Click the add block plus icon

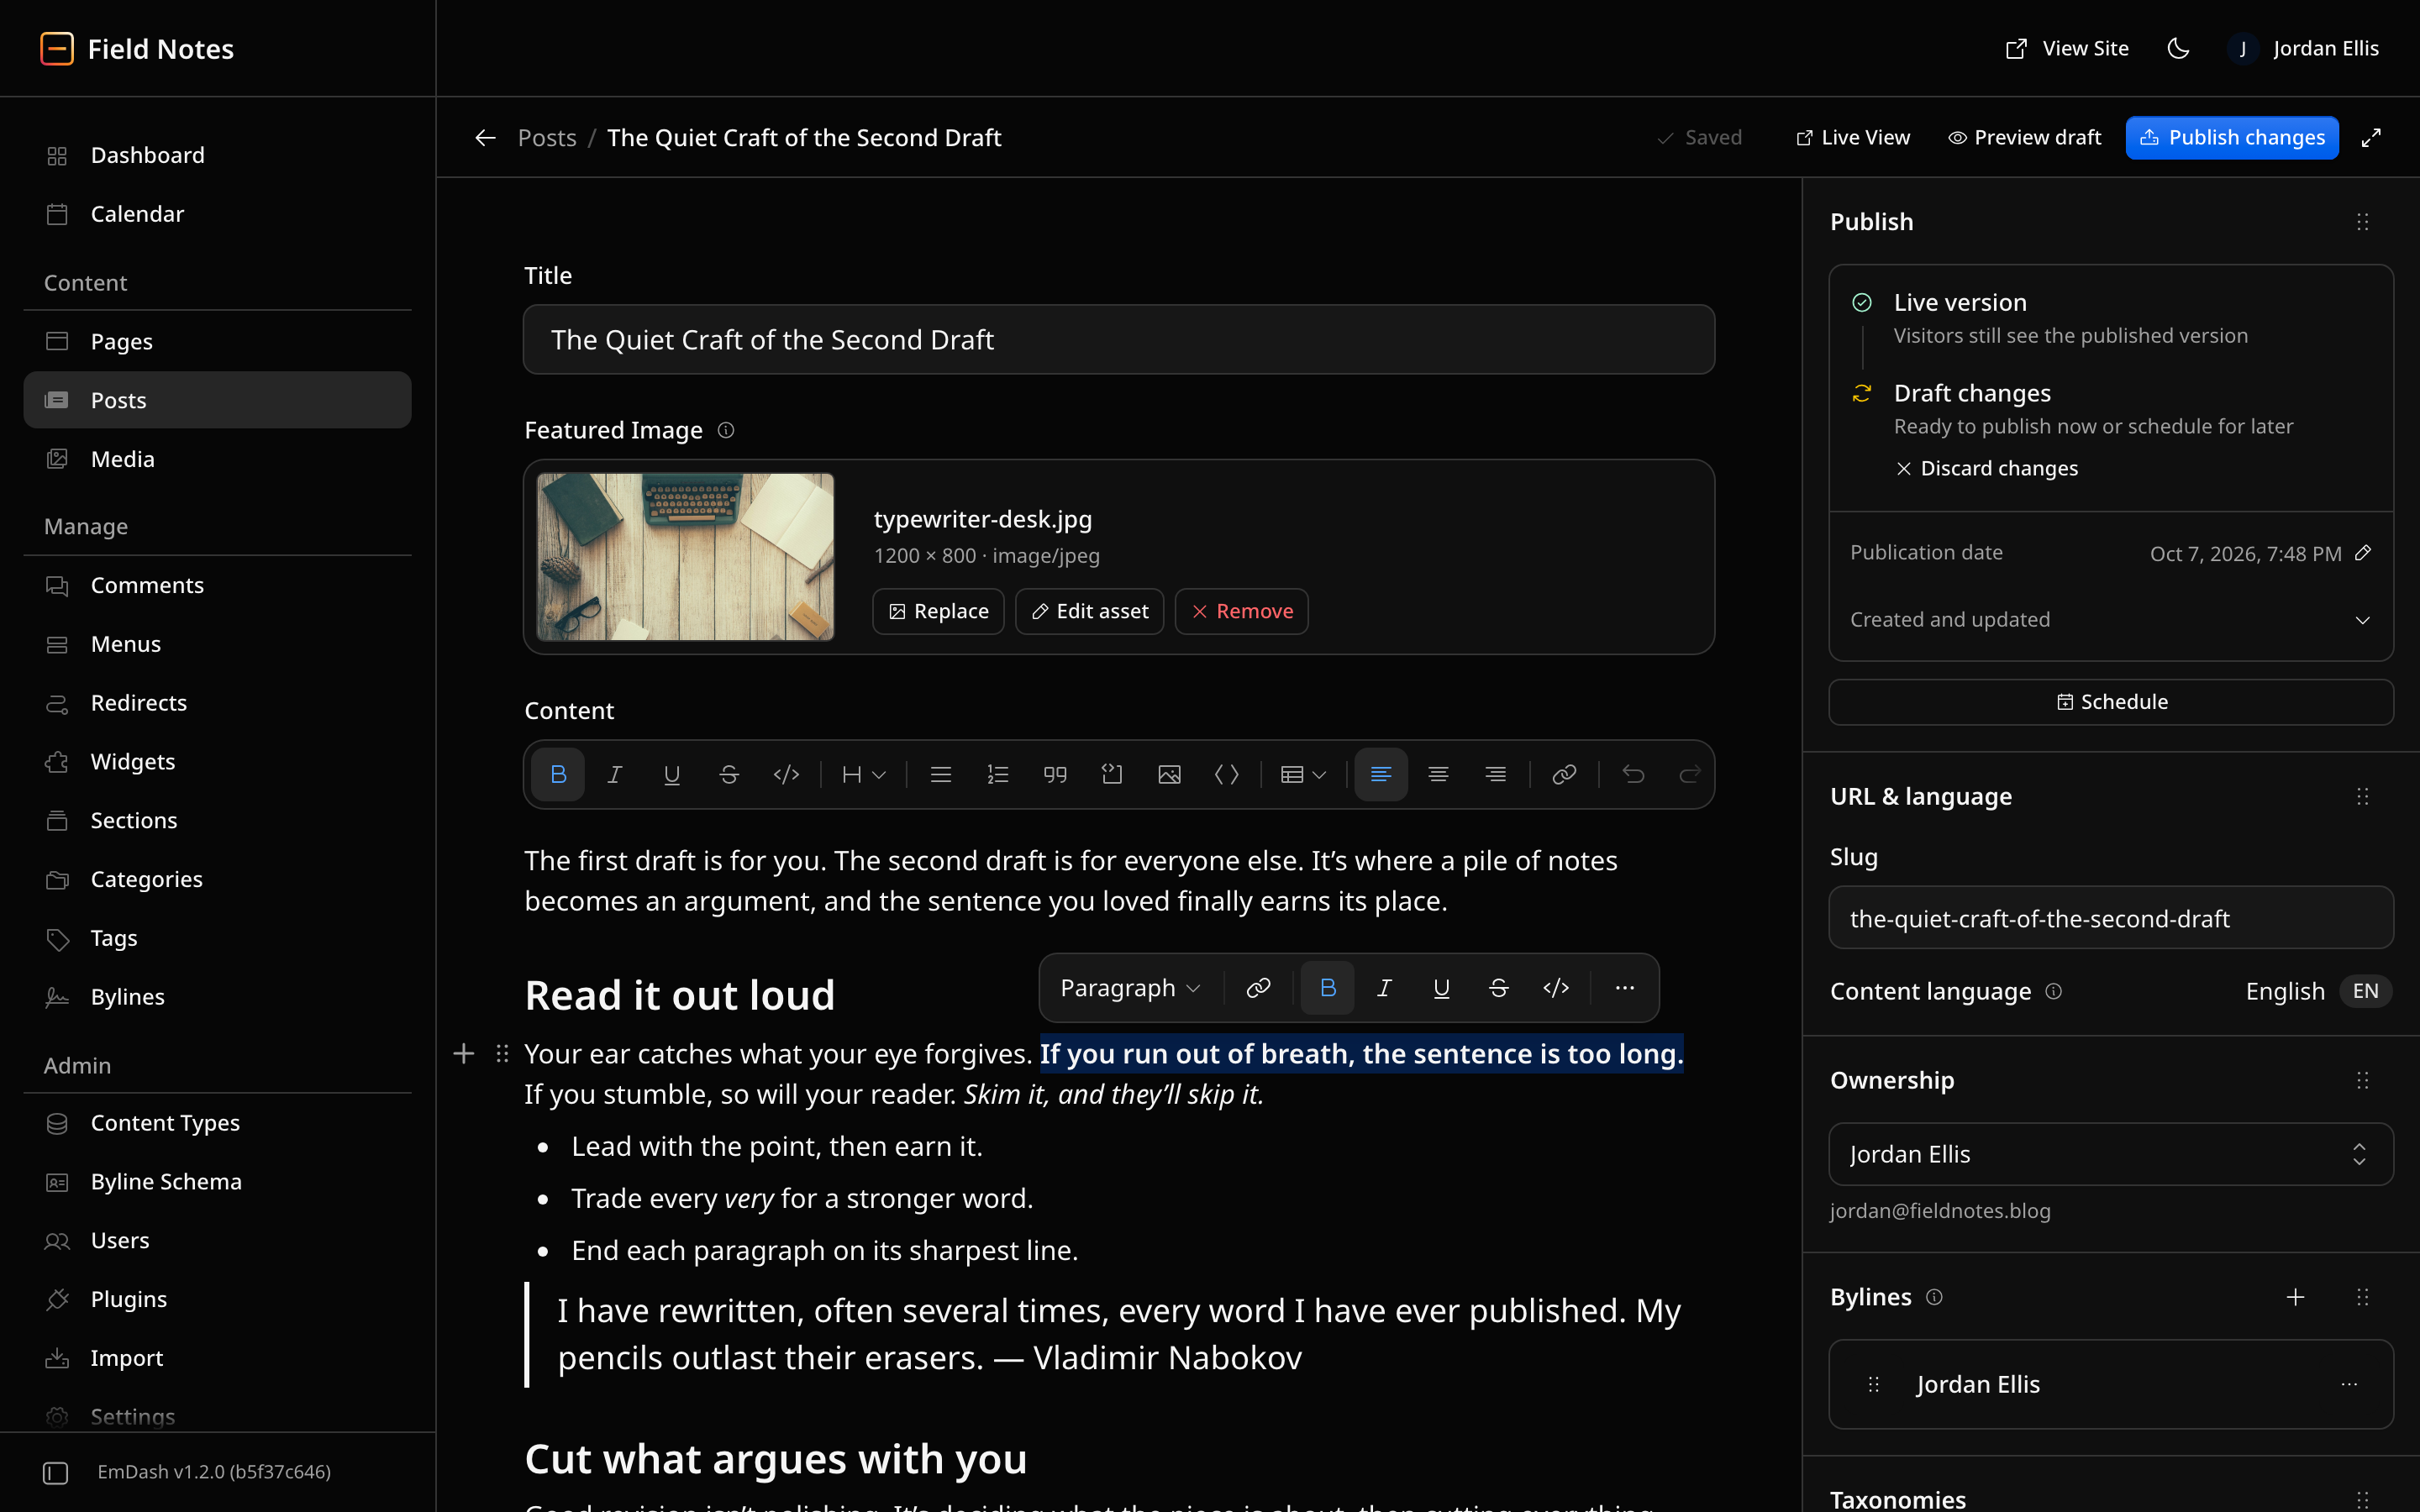pyautogui.click(x=463, y=1053)
